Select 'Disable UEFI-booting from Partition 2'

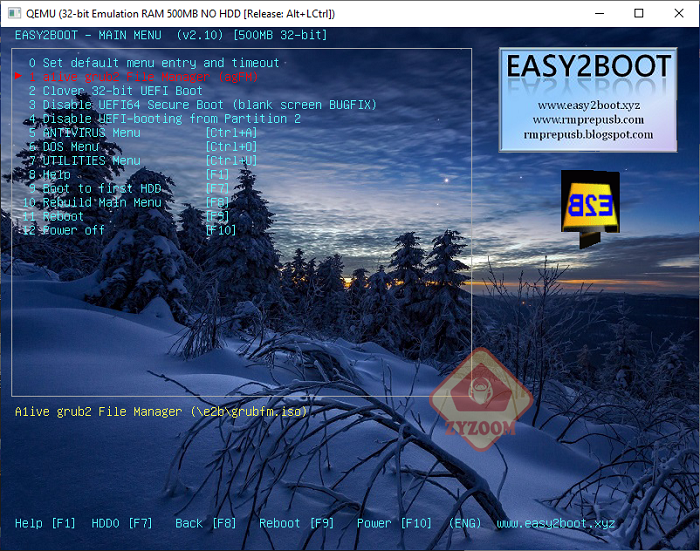[165, 119]
